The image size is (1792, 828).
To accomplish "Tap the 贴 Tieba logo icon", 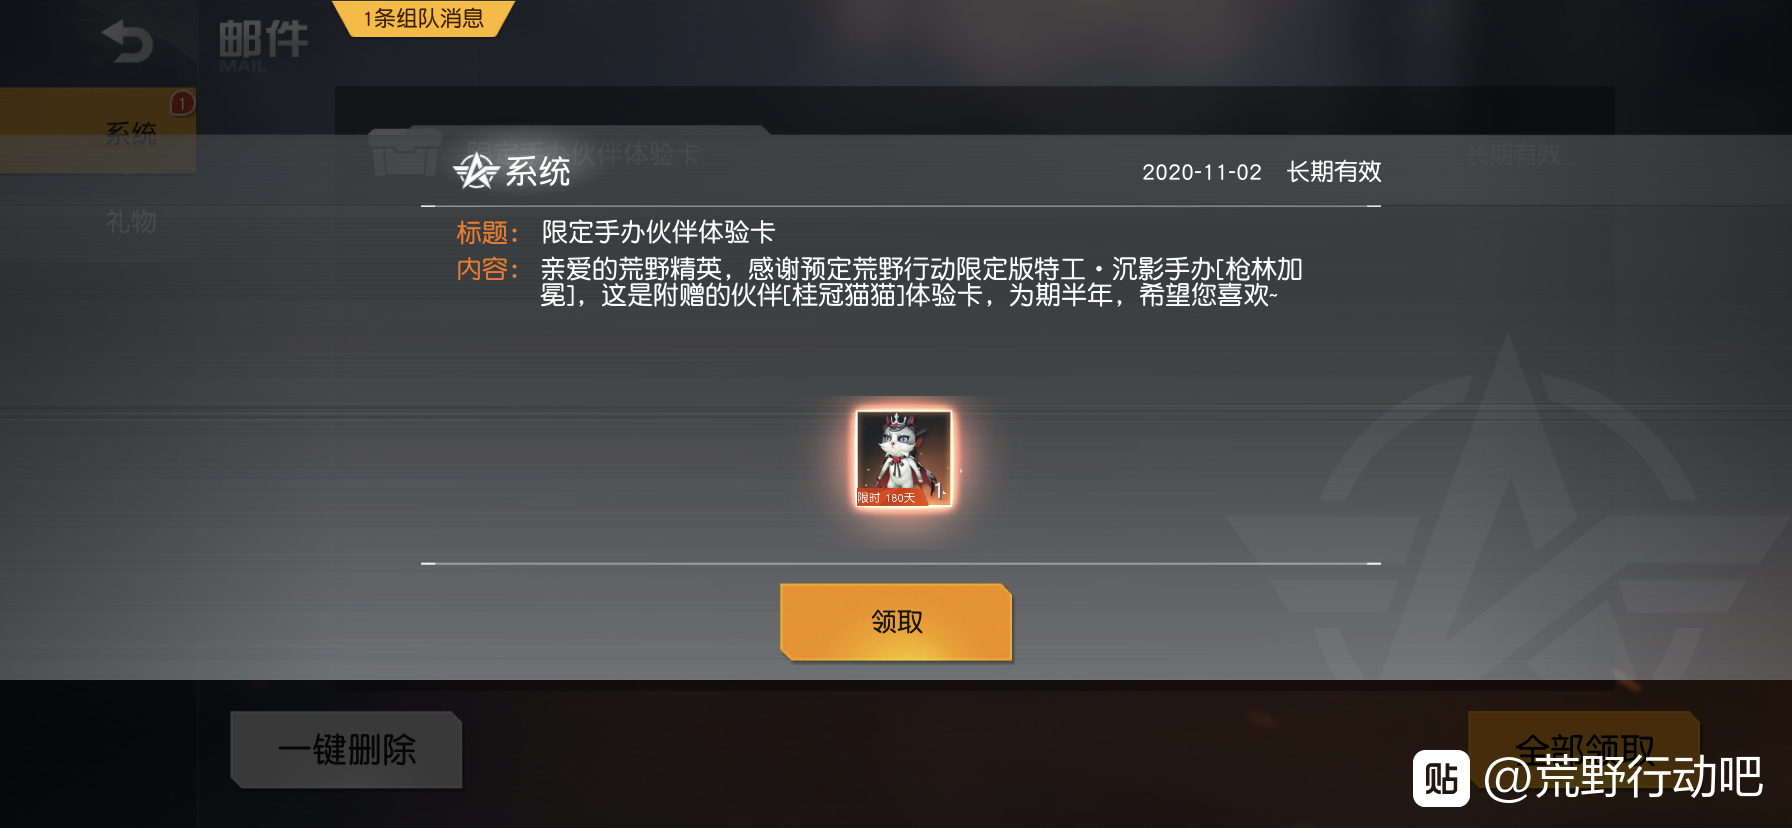I will tap(1441, 778).
